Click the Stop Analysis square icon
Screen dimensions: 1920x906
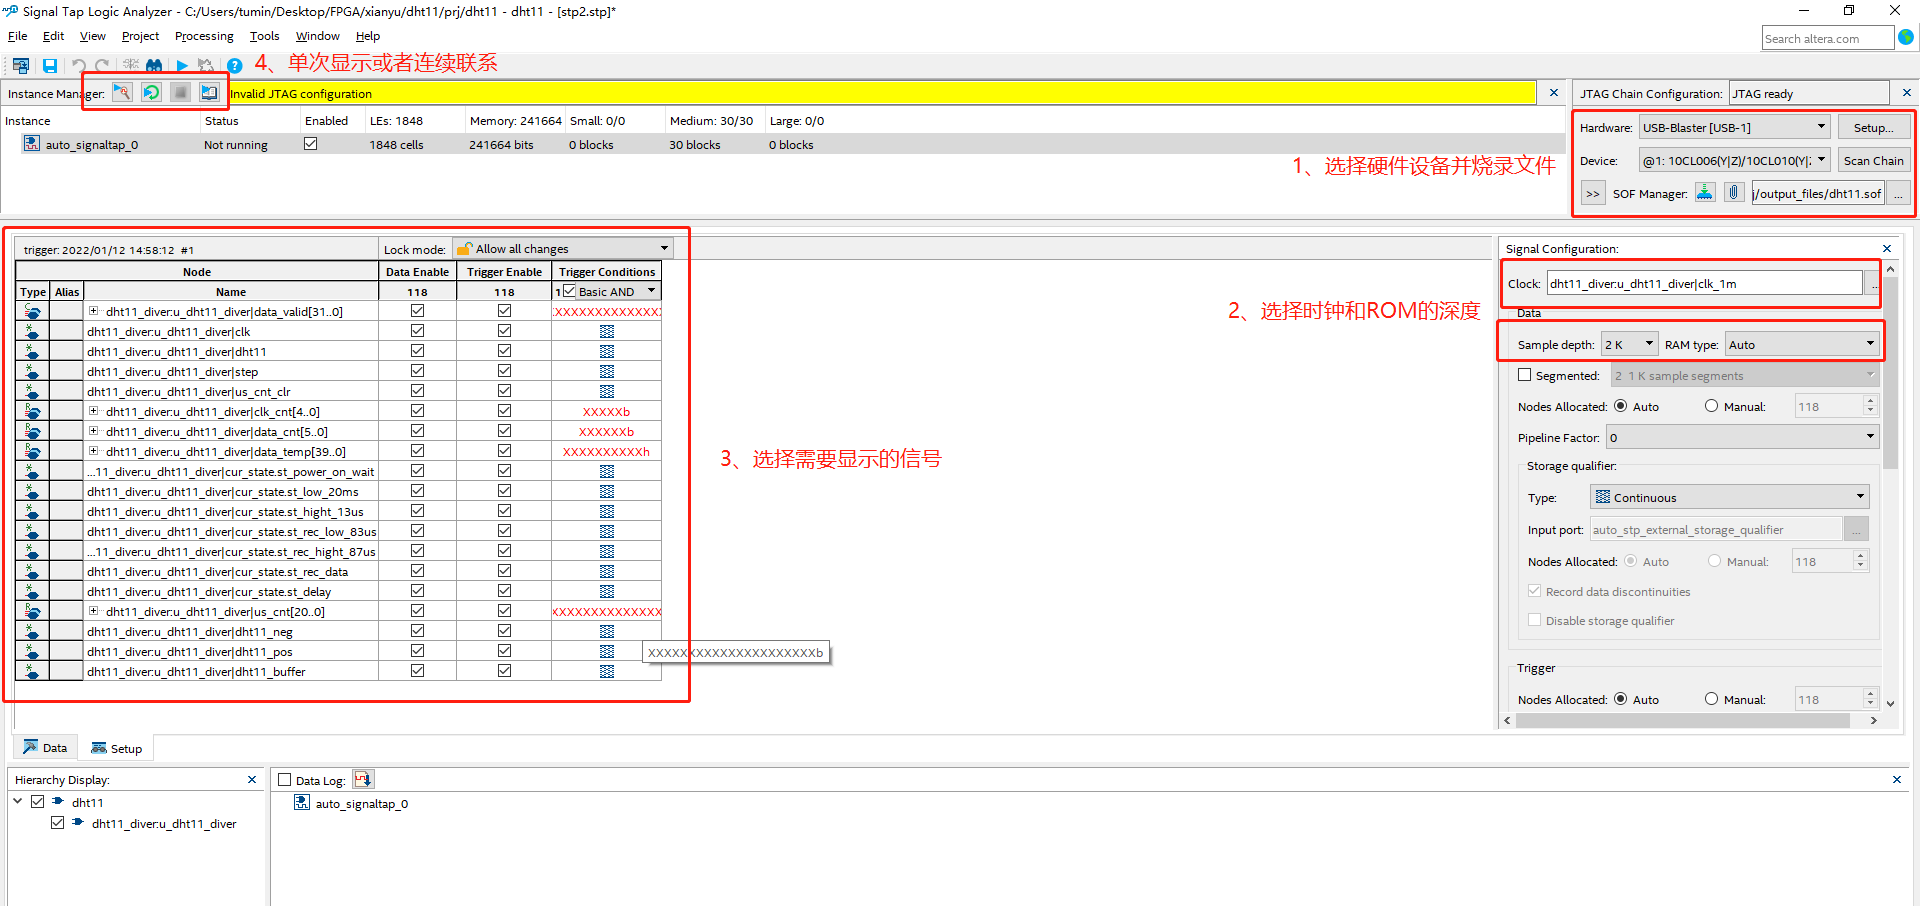click(180, 92)
